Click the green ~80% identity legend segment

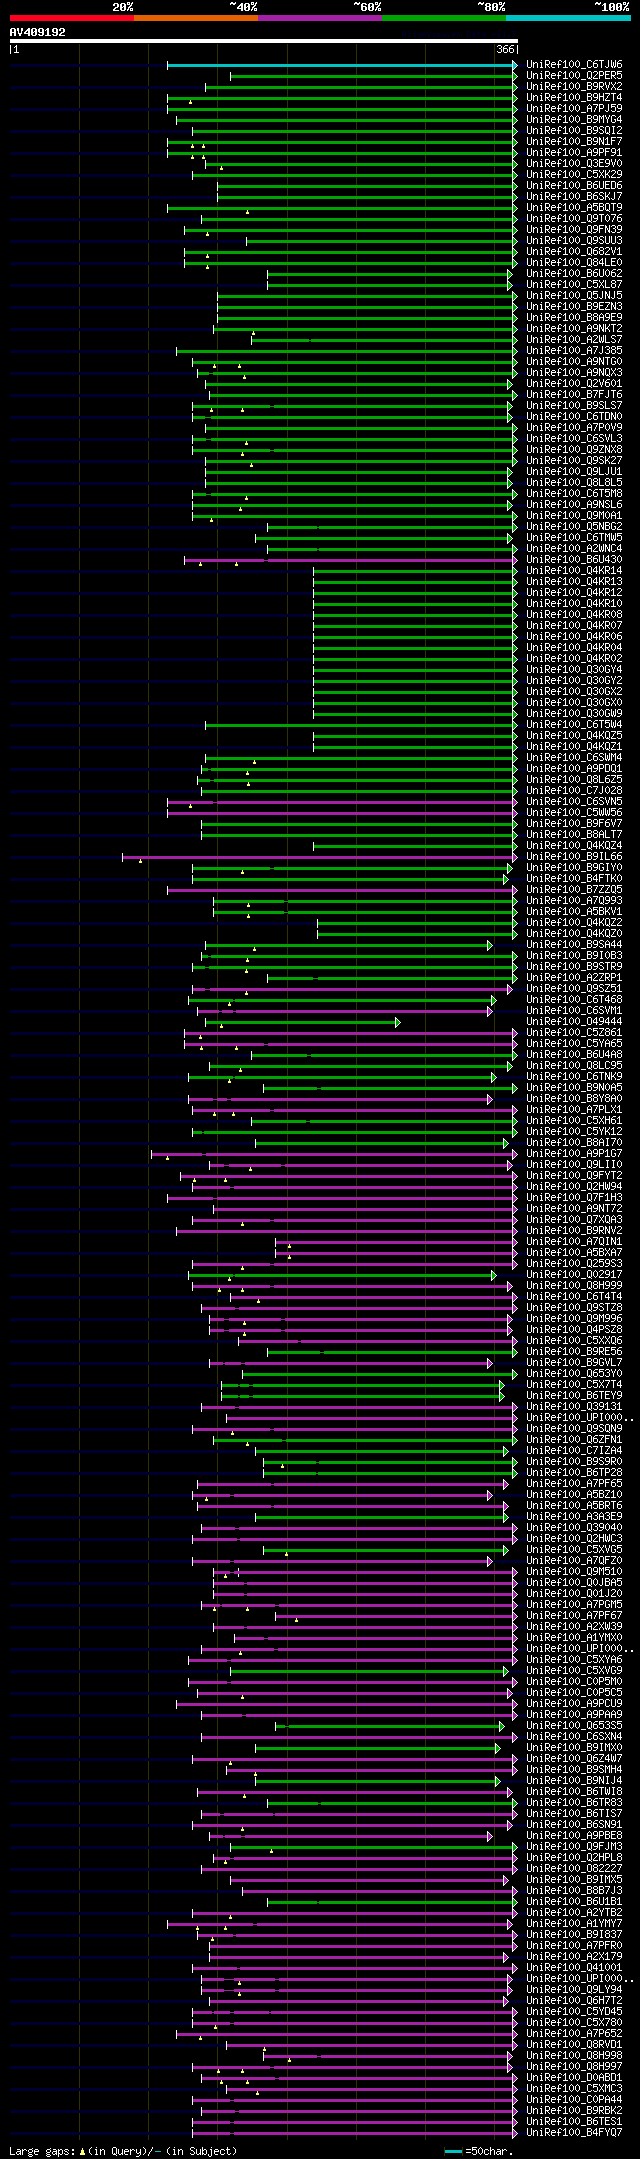[444, 18]
